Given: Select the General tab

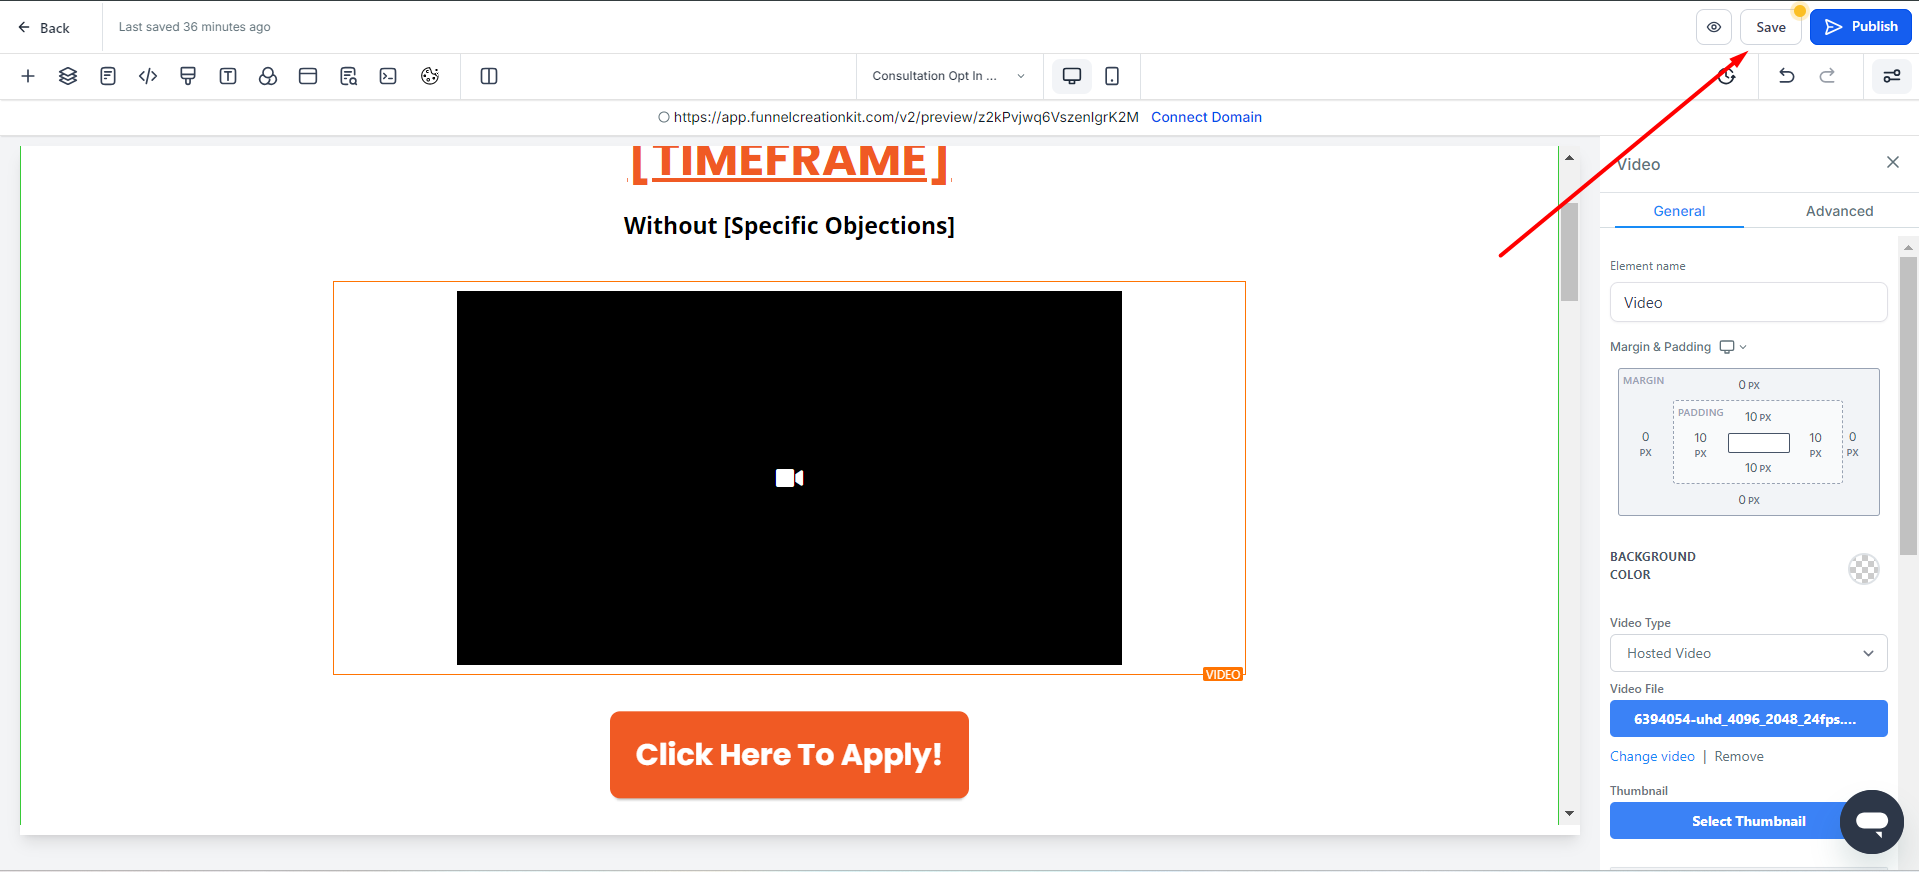Looking at the screenshot, I should 1679,211.
